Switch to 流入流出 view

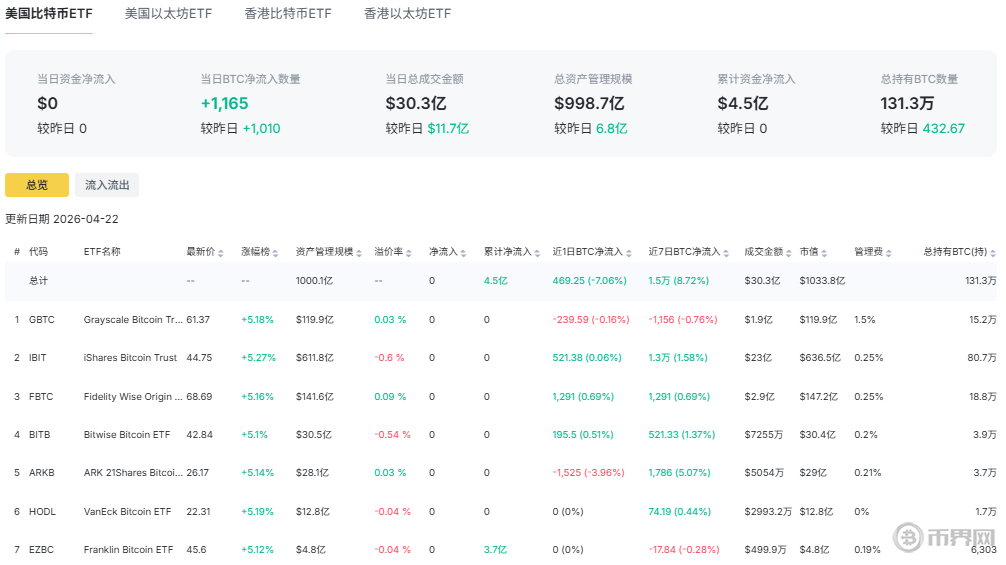tap(107, 185)
